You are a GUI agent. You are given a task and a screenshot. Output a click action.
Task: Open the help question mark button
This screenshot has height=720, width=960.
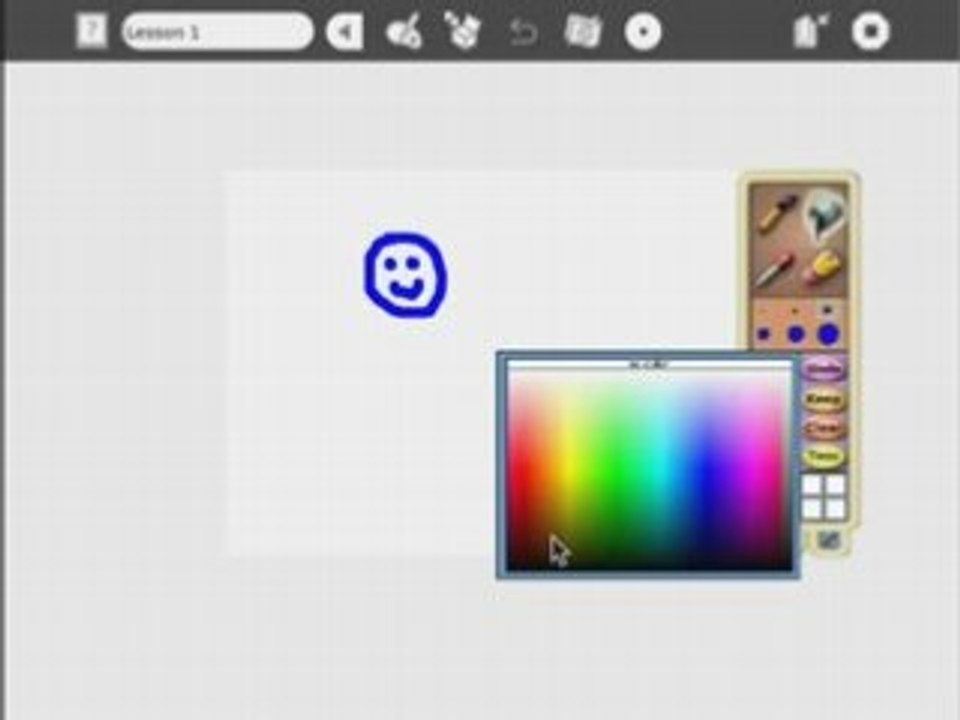point(92,31)
